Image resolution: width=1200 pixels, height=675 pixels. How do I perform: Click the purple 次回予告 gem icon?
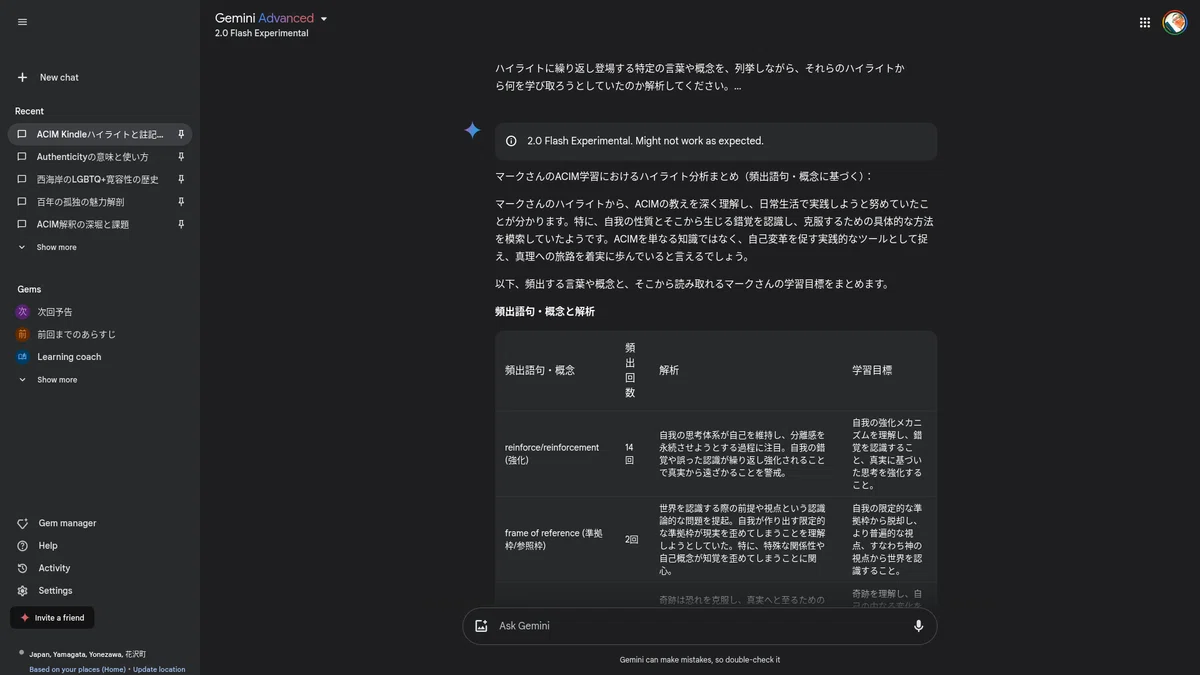22,312
